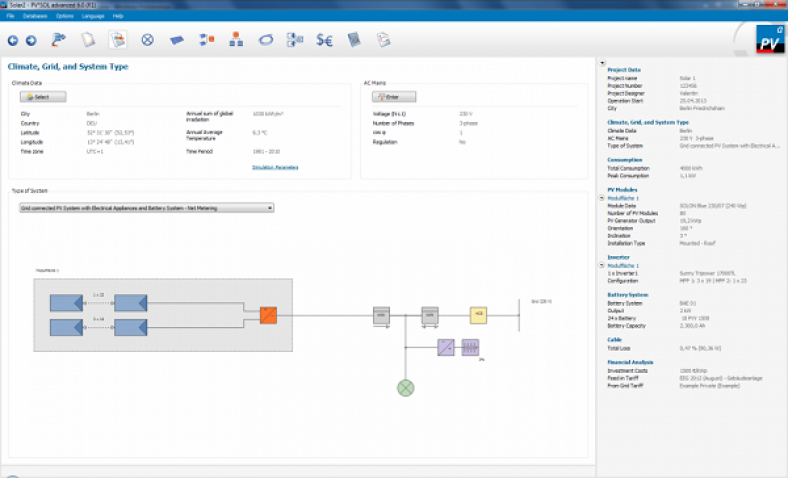Go forward with the right arrow icon
This screenshot has width=788, height=478.
pyautogui.click(x=31, y=41)
